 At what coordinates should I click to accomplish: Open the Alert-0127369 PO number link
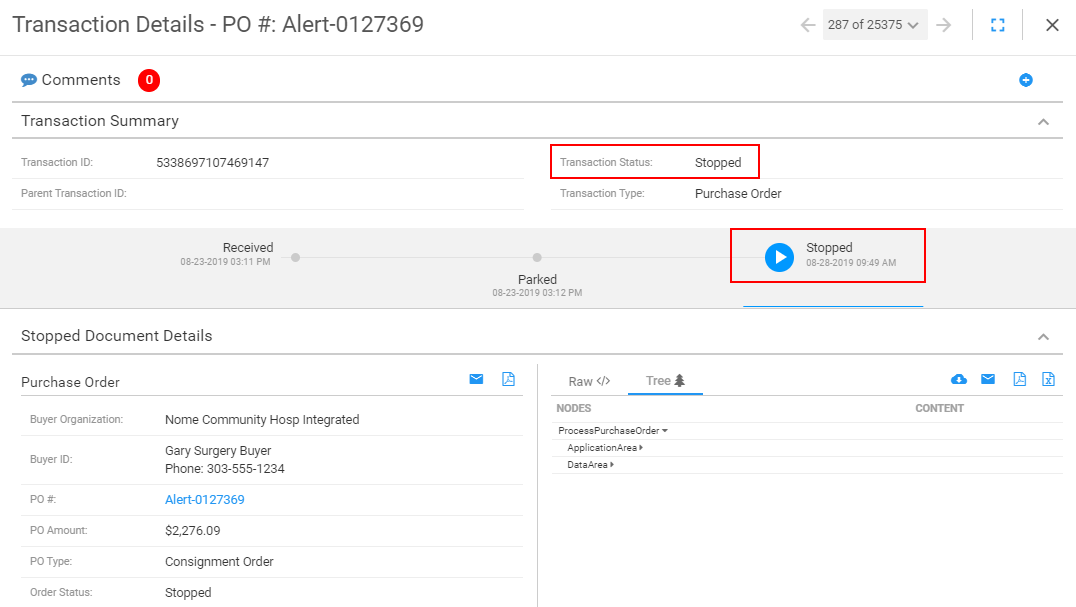[x=205, y=499]
